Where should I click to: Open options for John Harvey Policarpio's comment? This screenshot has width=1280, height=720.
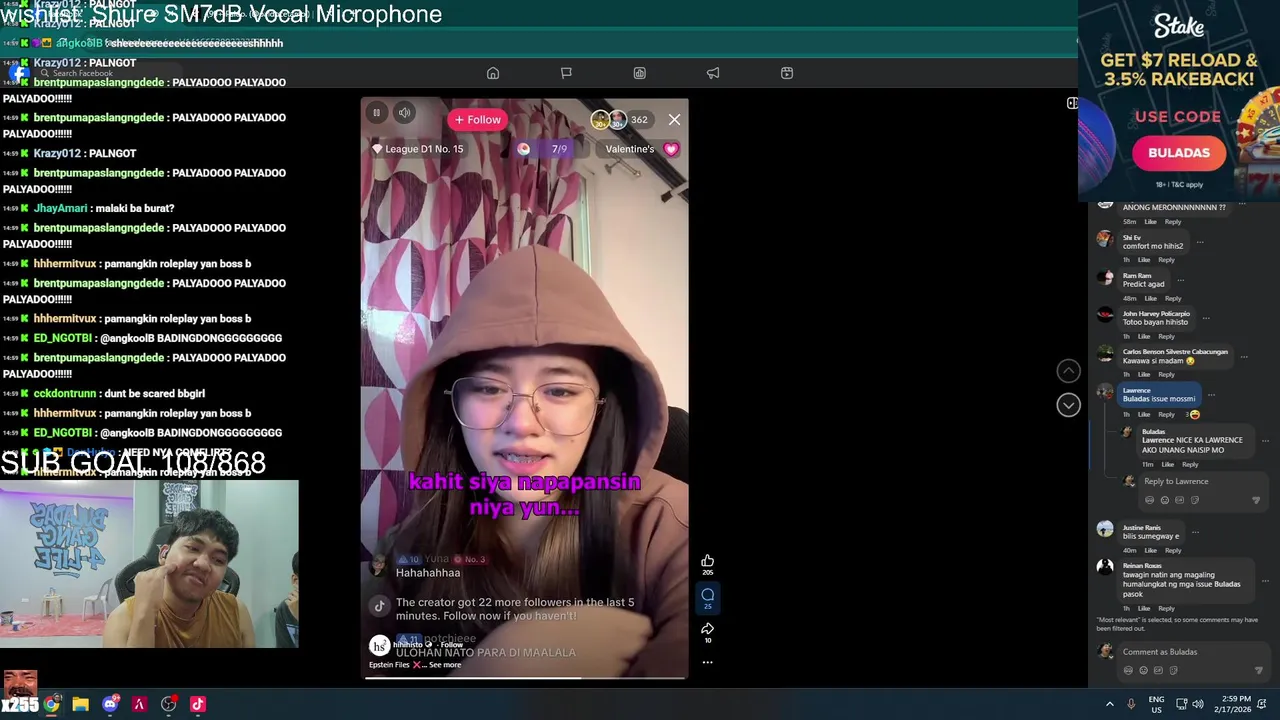click(x=1206, y=318)
